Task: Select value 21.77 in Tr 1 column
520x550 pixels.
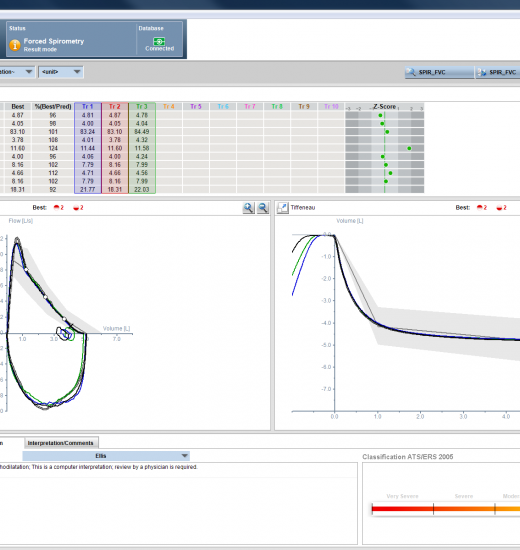Action: pos(88,189)
